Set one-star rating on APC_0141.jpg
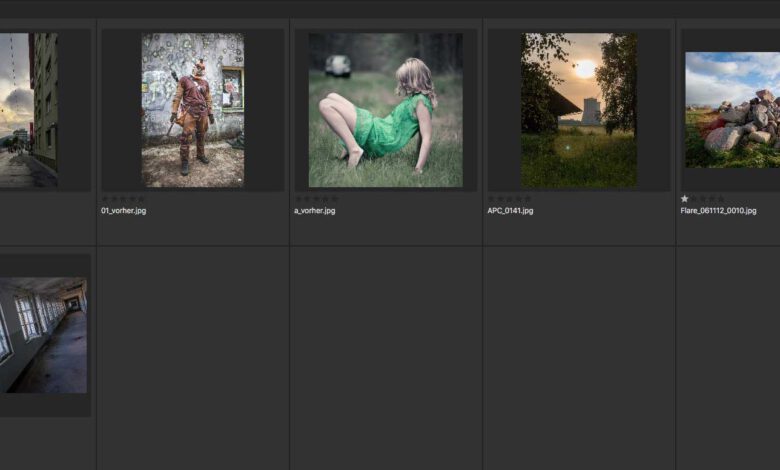The width and height of the screenshot is (780, 470). (491, 199)
